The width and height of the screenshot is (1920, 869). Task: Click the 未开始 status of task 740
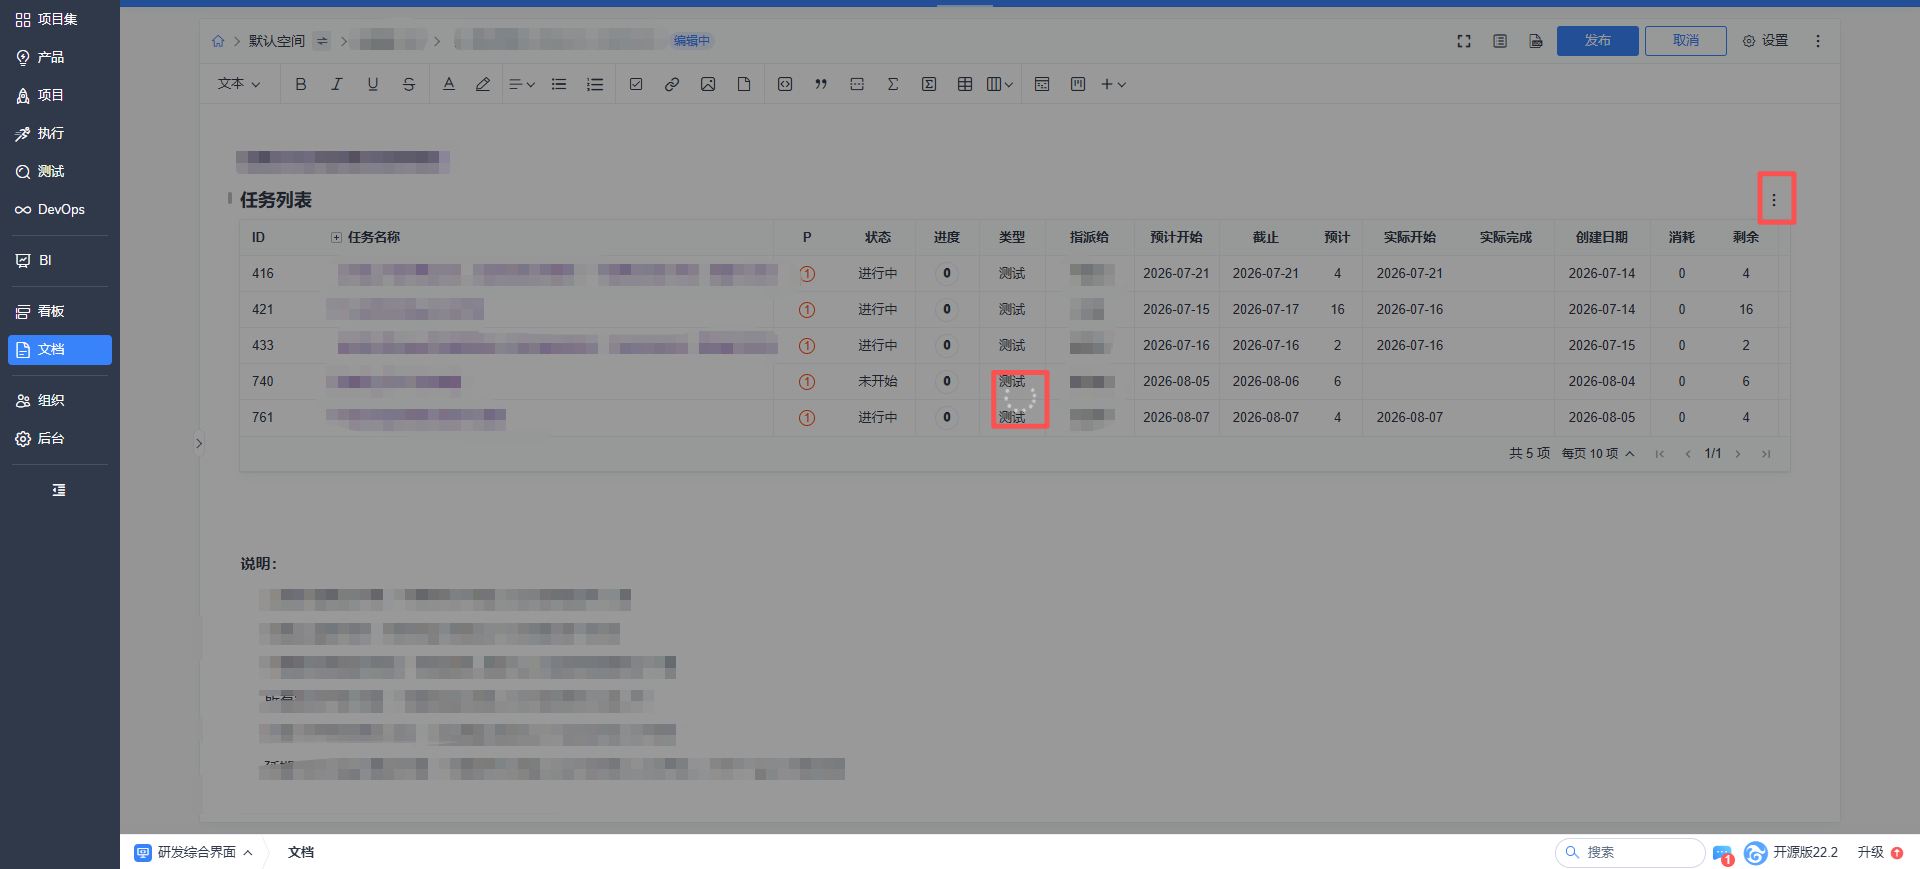pyautogui.click(x=877, y=381)
